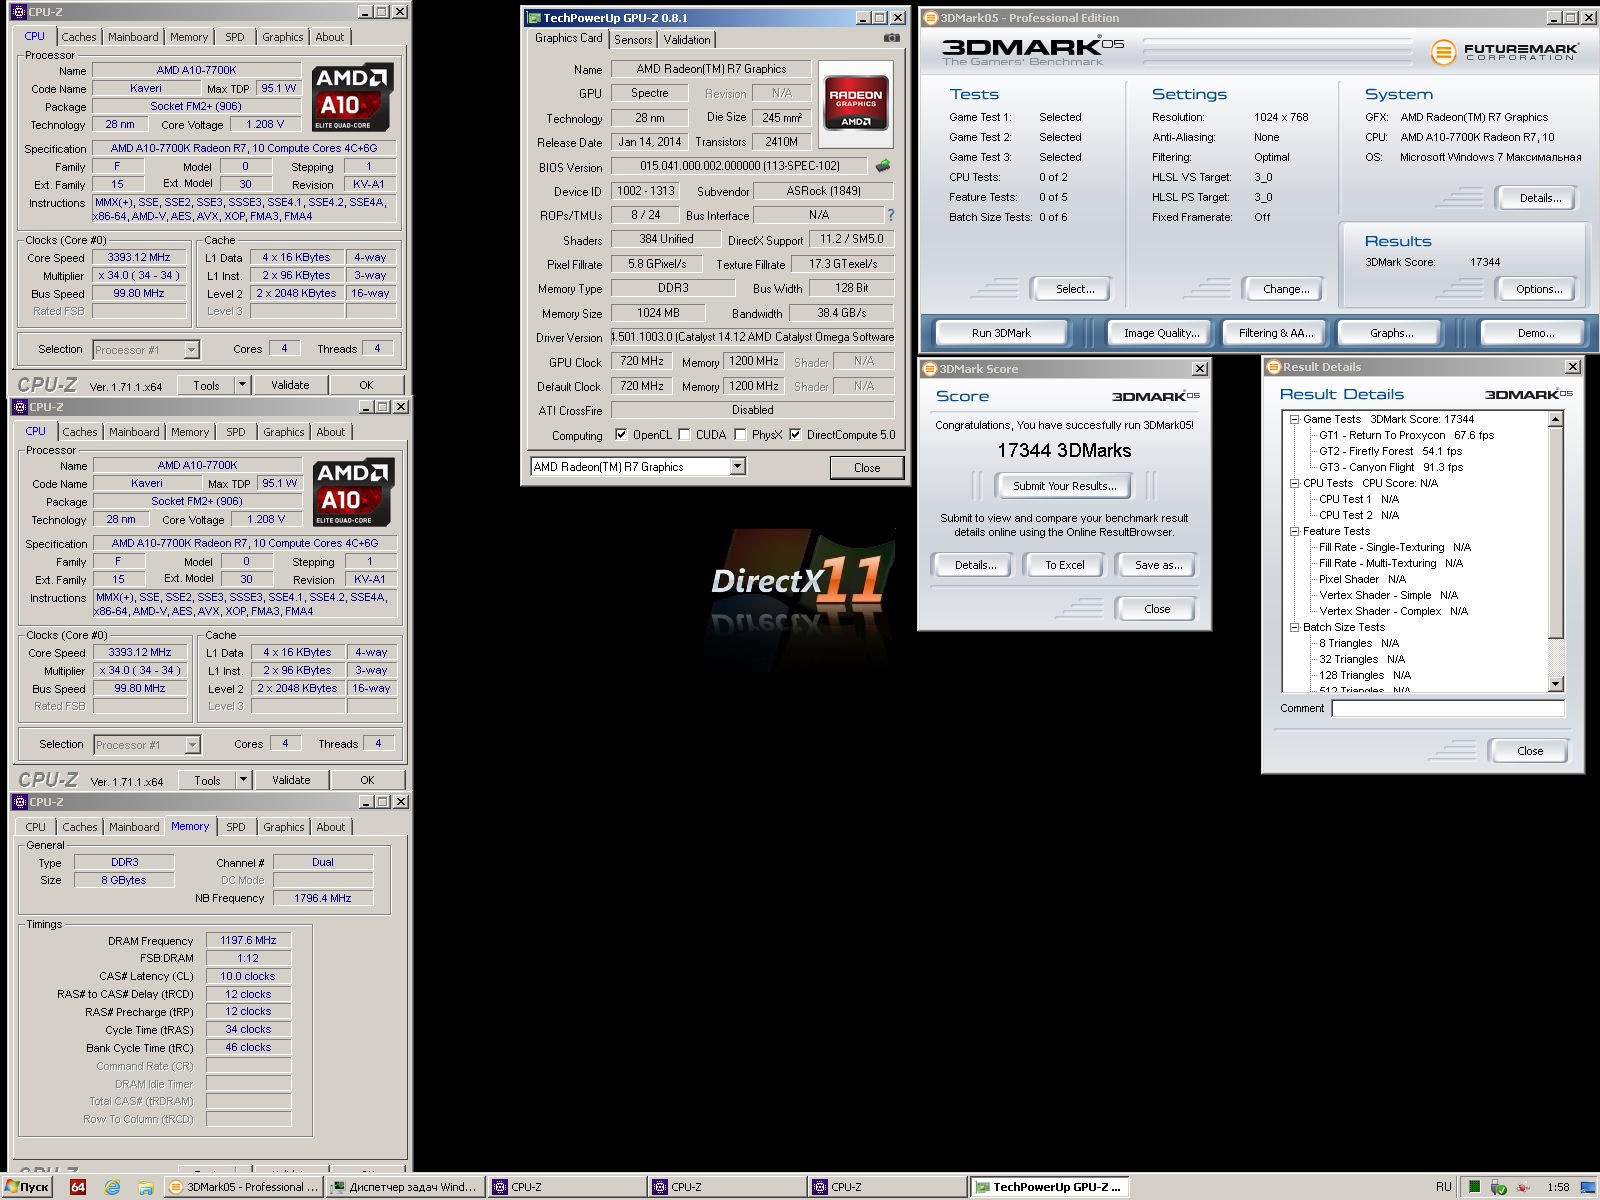Screen dimensions: 1600x1200
Task: Toggle the PhysX checkbox in GPU-Z
Action: pyautogui.click(x=740, y=434)
